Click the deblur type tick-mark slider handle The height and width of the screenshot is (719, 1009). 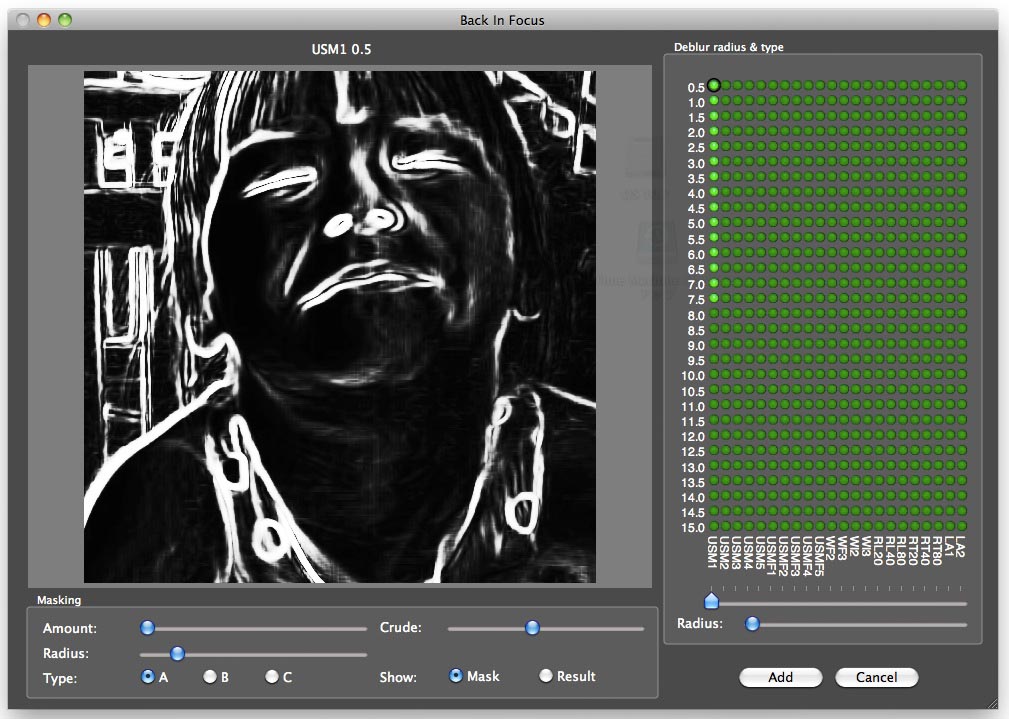tap(711, 600)
